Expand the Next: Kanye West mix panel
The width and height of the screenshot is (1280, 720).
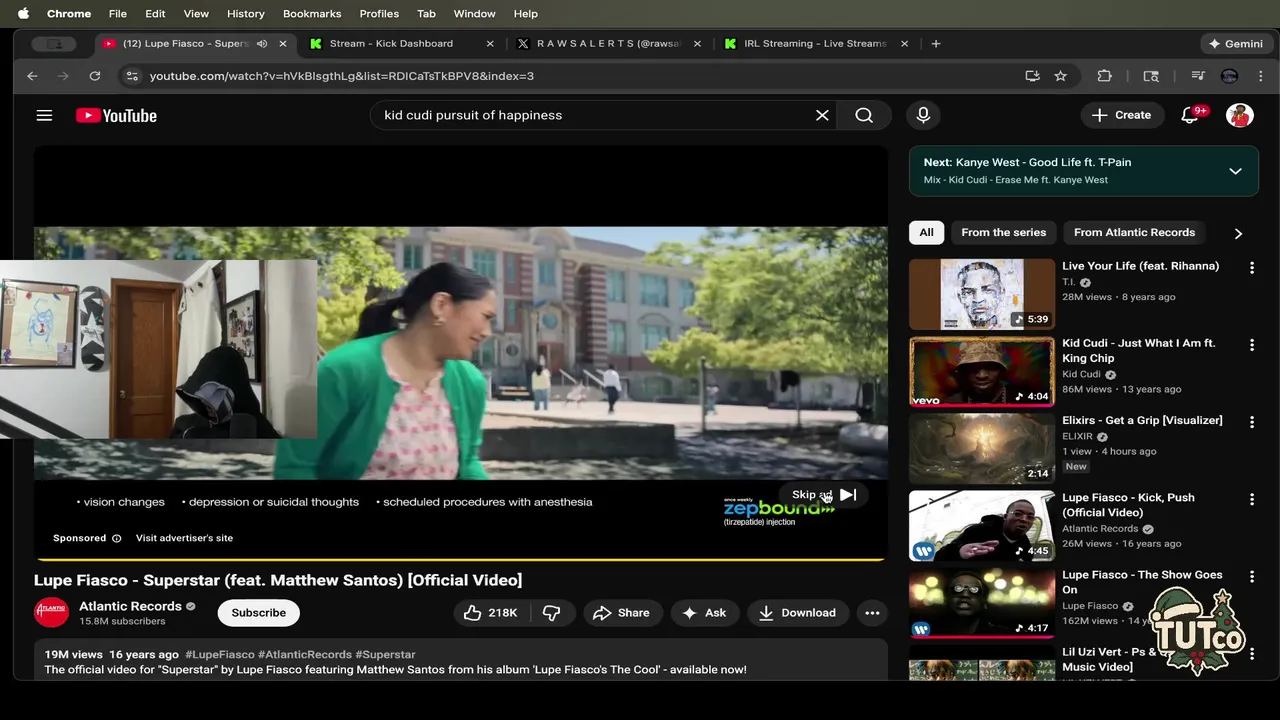point(1235,171)
